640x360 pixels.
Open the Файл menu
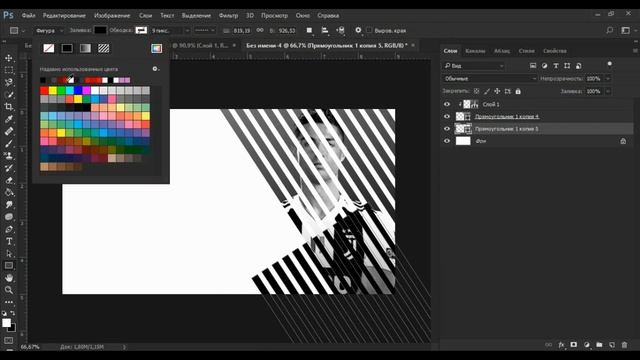[29, 16]
